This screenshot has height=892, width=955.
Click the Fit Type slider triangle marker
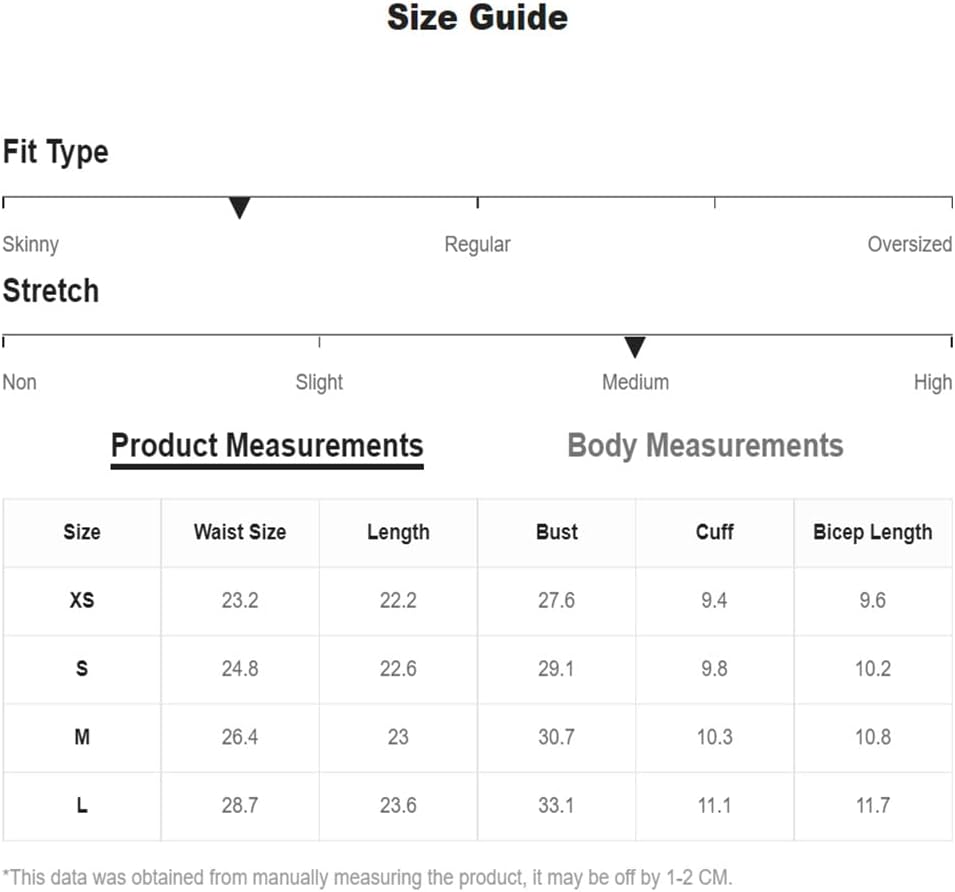239,208
